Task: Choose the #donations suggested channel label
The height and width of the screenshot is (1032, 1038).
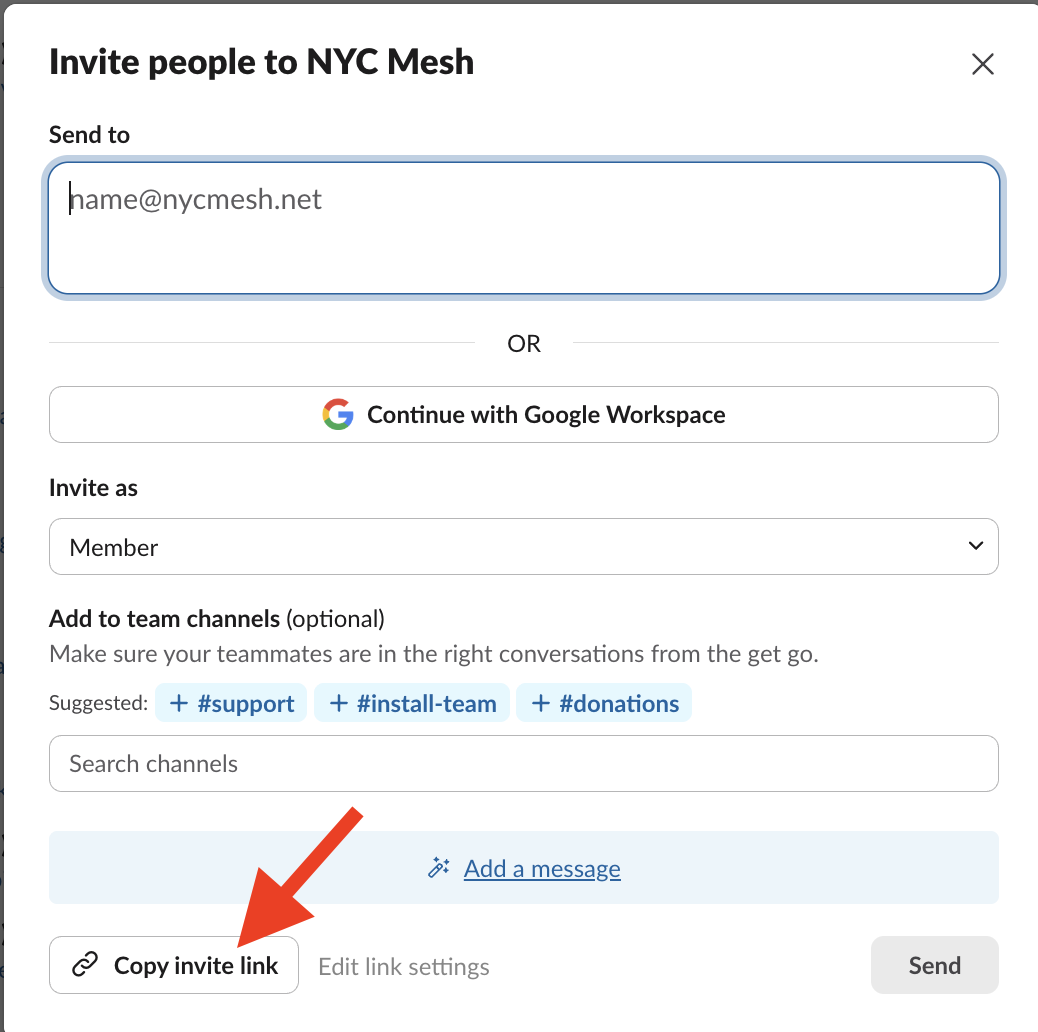Action: pos(619,703)
